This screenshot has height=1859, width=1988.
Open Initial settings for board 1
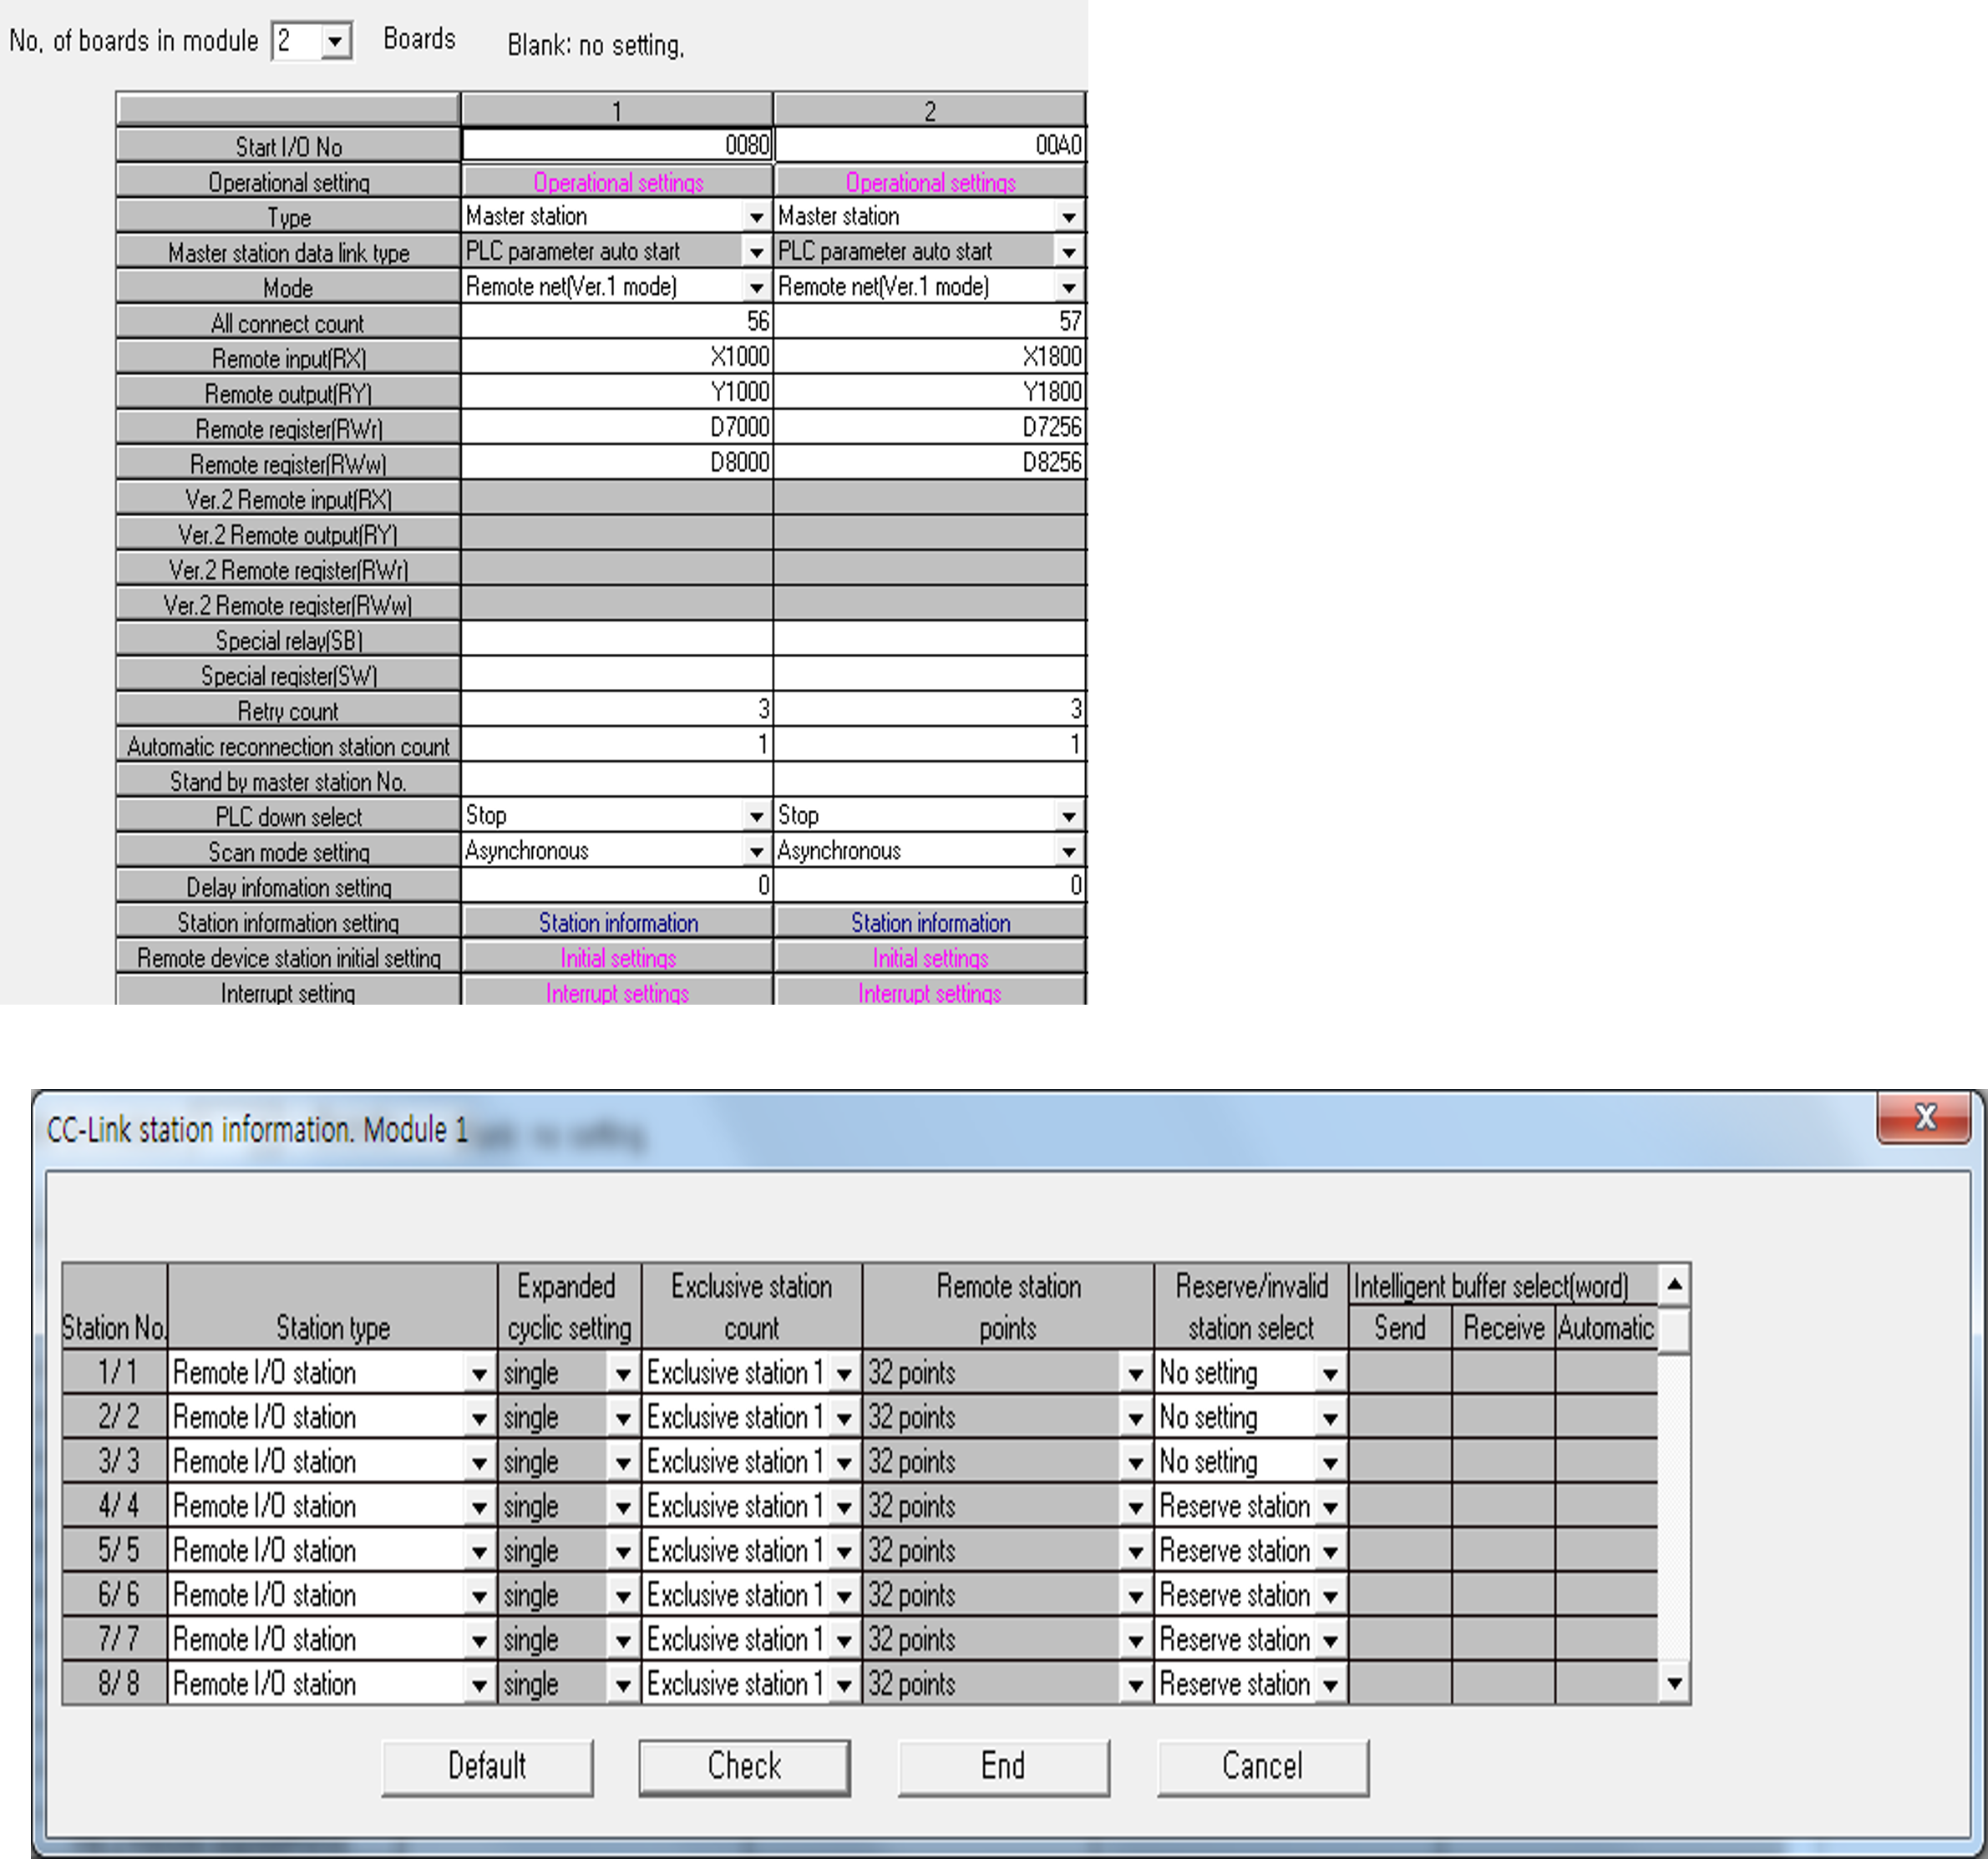(617, 957)
